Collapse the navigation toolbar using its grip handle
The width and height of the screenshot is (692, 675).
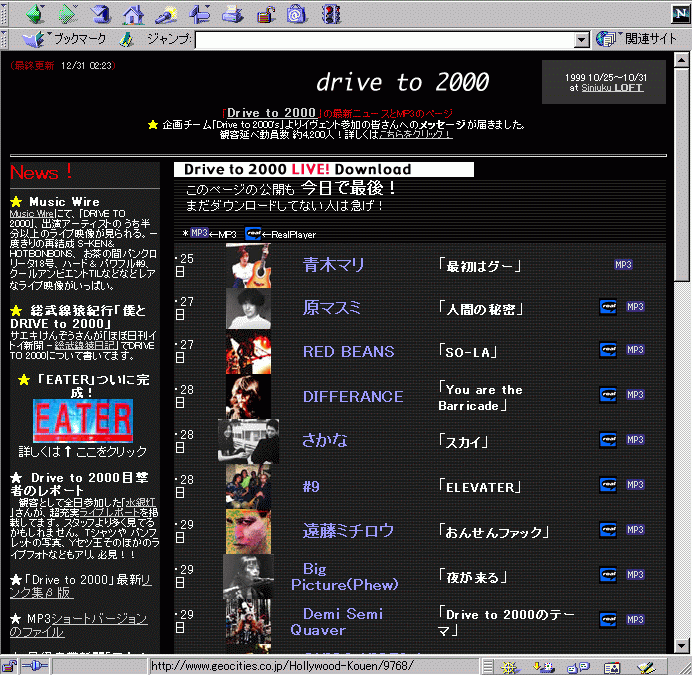point(4,14)
